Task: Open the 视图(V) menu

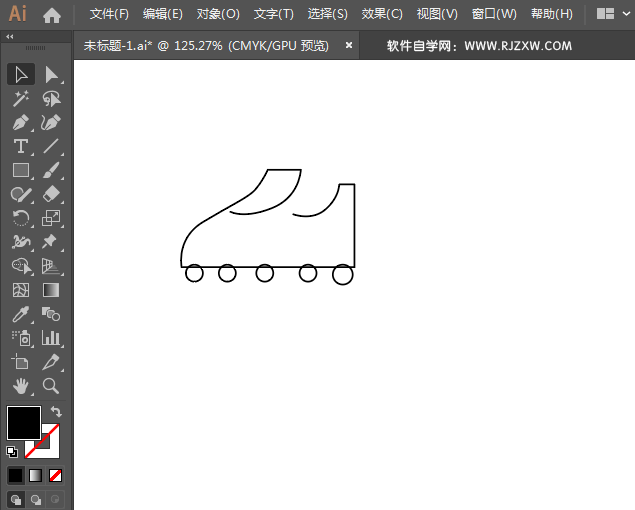Action: pos(437,14)
